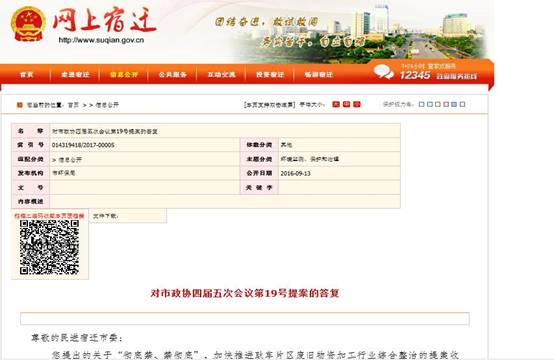Click the red caption above the QR code

(49, 216)
